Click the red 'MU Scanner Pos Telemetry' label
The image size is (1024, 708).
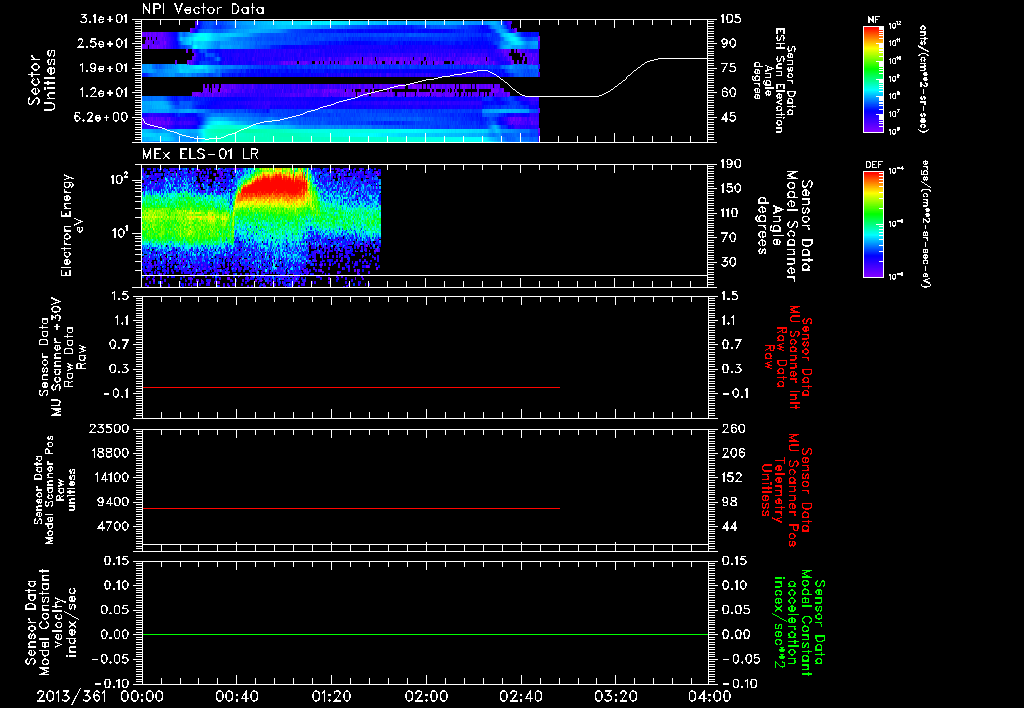(786, 490)
